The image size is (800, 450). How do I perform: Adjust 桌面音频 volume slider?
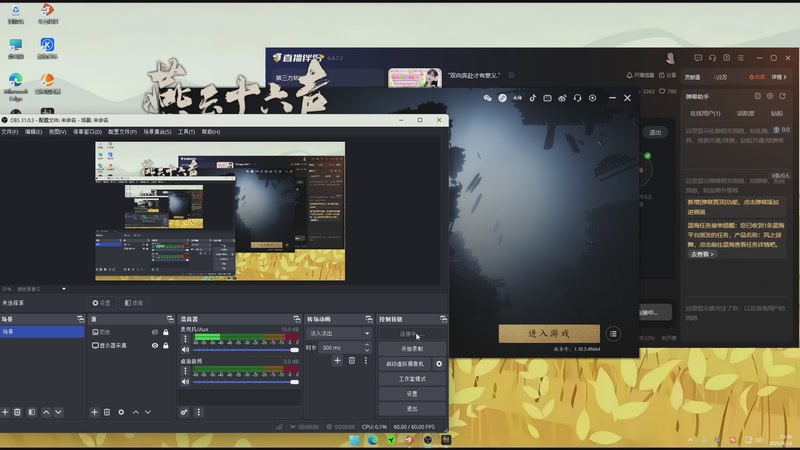[x=245, y=382]
